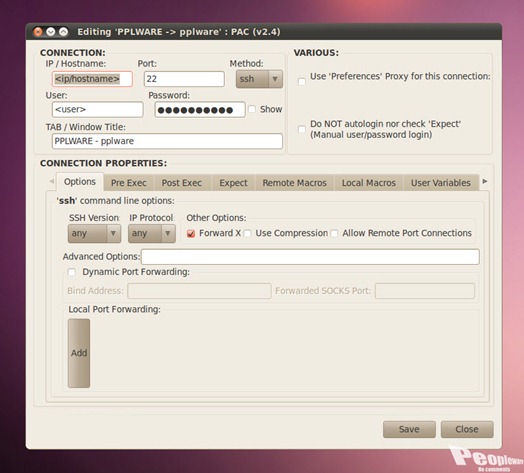The height and width of the screenshot is (473, 524).
Task: Click the Save button
Action: [x=409, y=429]
